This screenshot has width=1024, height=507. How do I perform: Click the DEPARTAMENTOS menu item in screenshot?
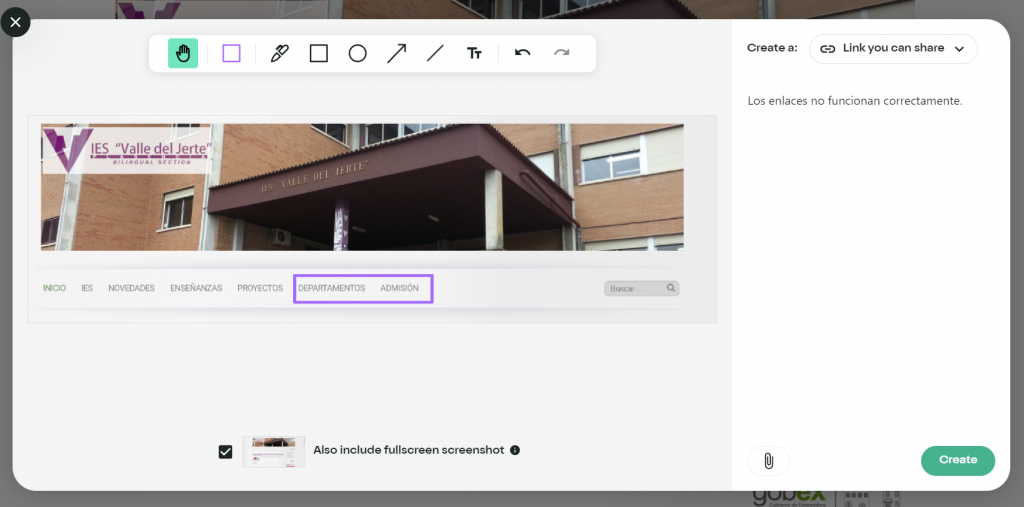[332, 288]
